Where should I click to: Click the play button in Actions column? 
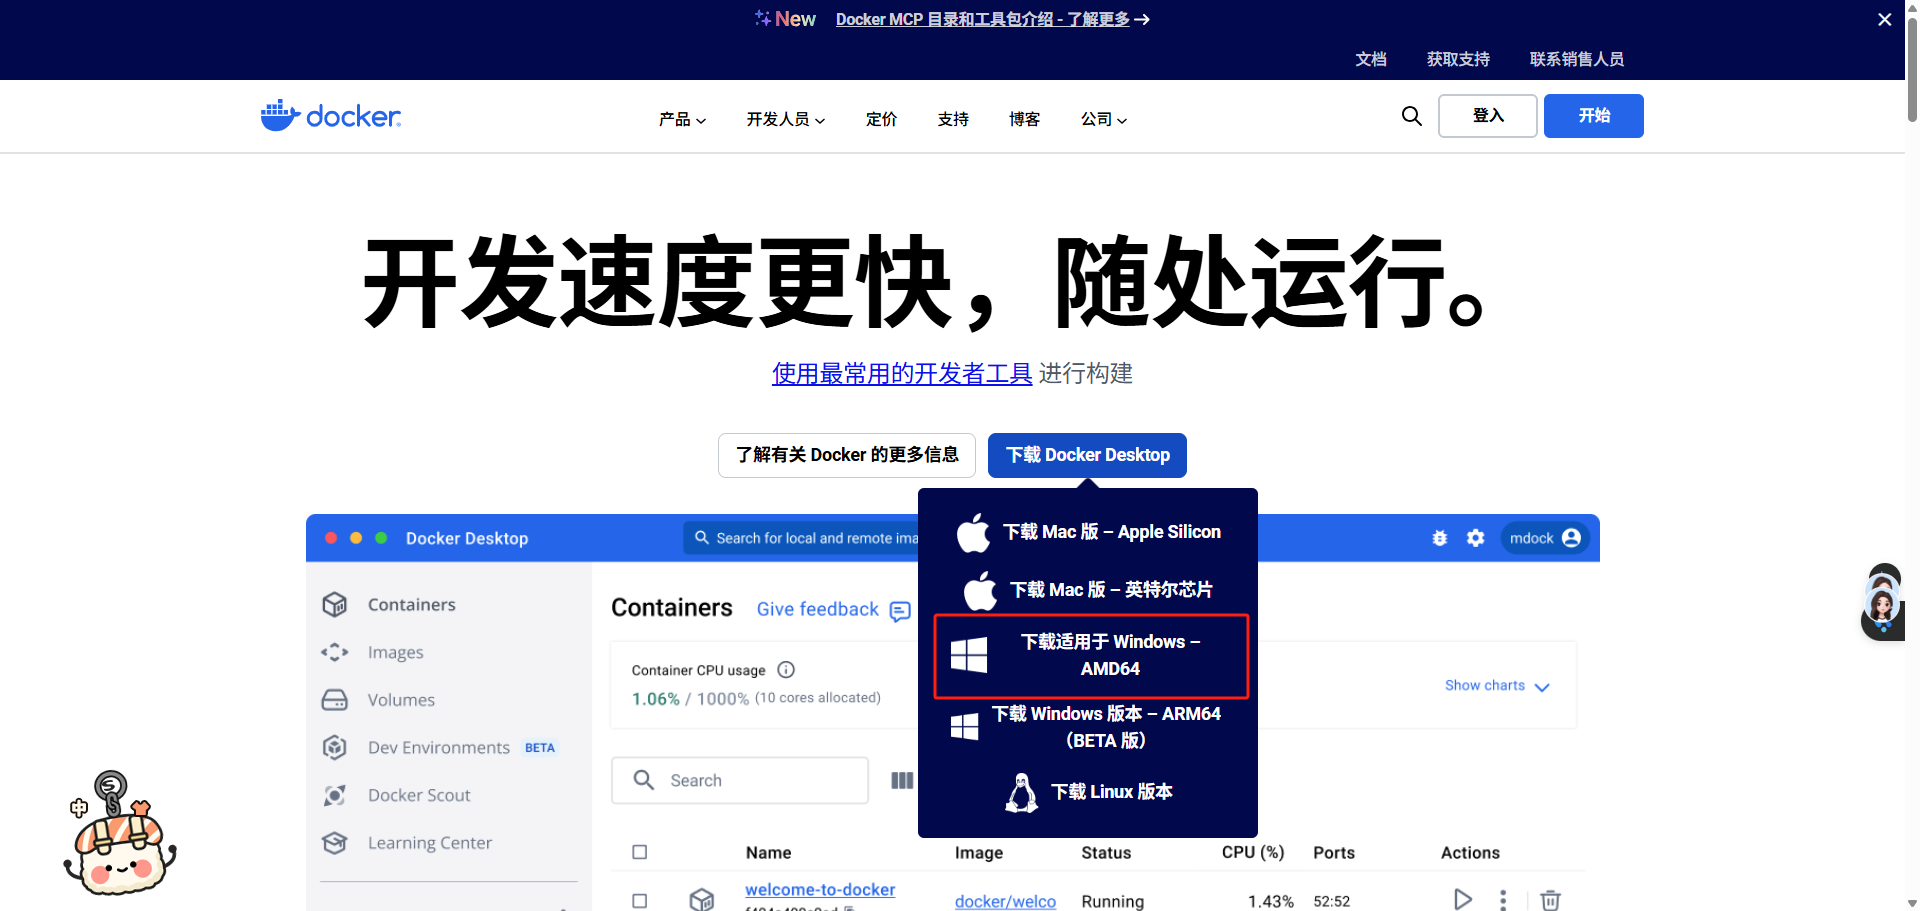point(1462,900)
